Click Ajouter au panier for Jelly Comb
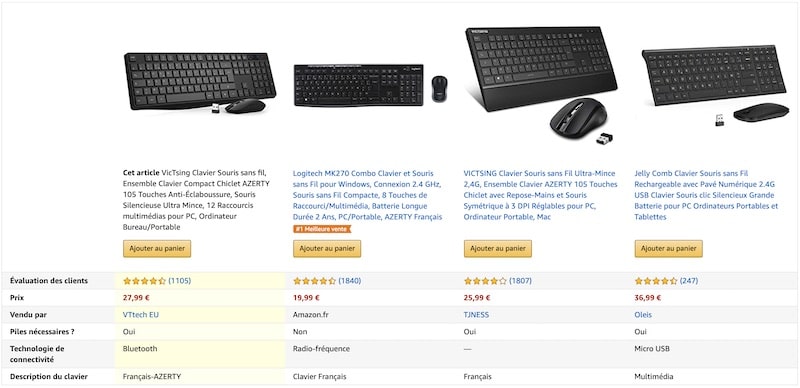Image resolution: width=800 pixels, height=388 pixels. tap(668, 249)
